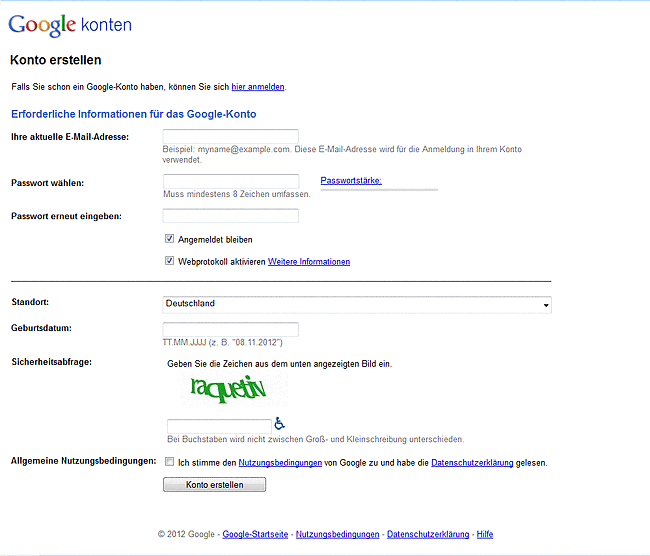Image resolution: width=650 pixels, height=556 pixels.
Task: Click the password strength meter bar
Action: 379,189
